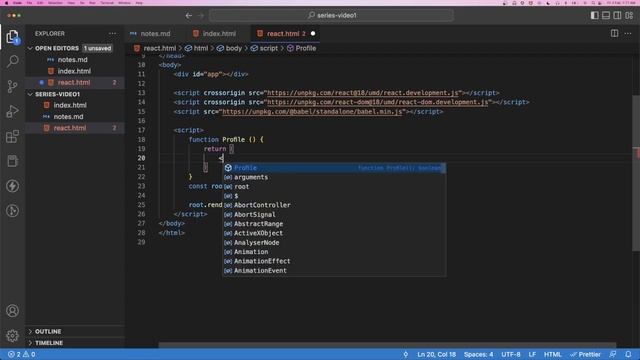Choose root autocomplete suggestion
The image size is (640, 360).
pyautogui.click(x=334, y=187)
